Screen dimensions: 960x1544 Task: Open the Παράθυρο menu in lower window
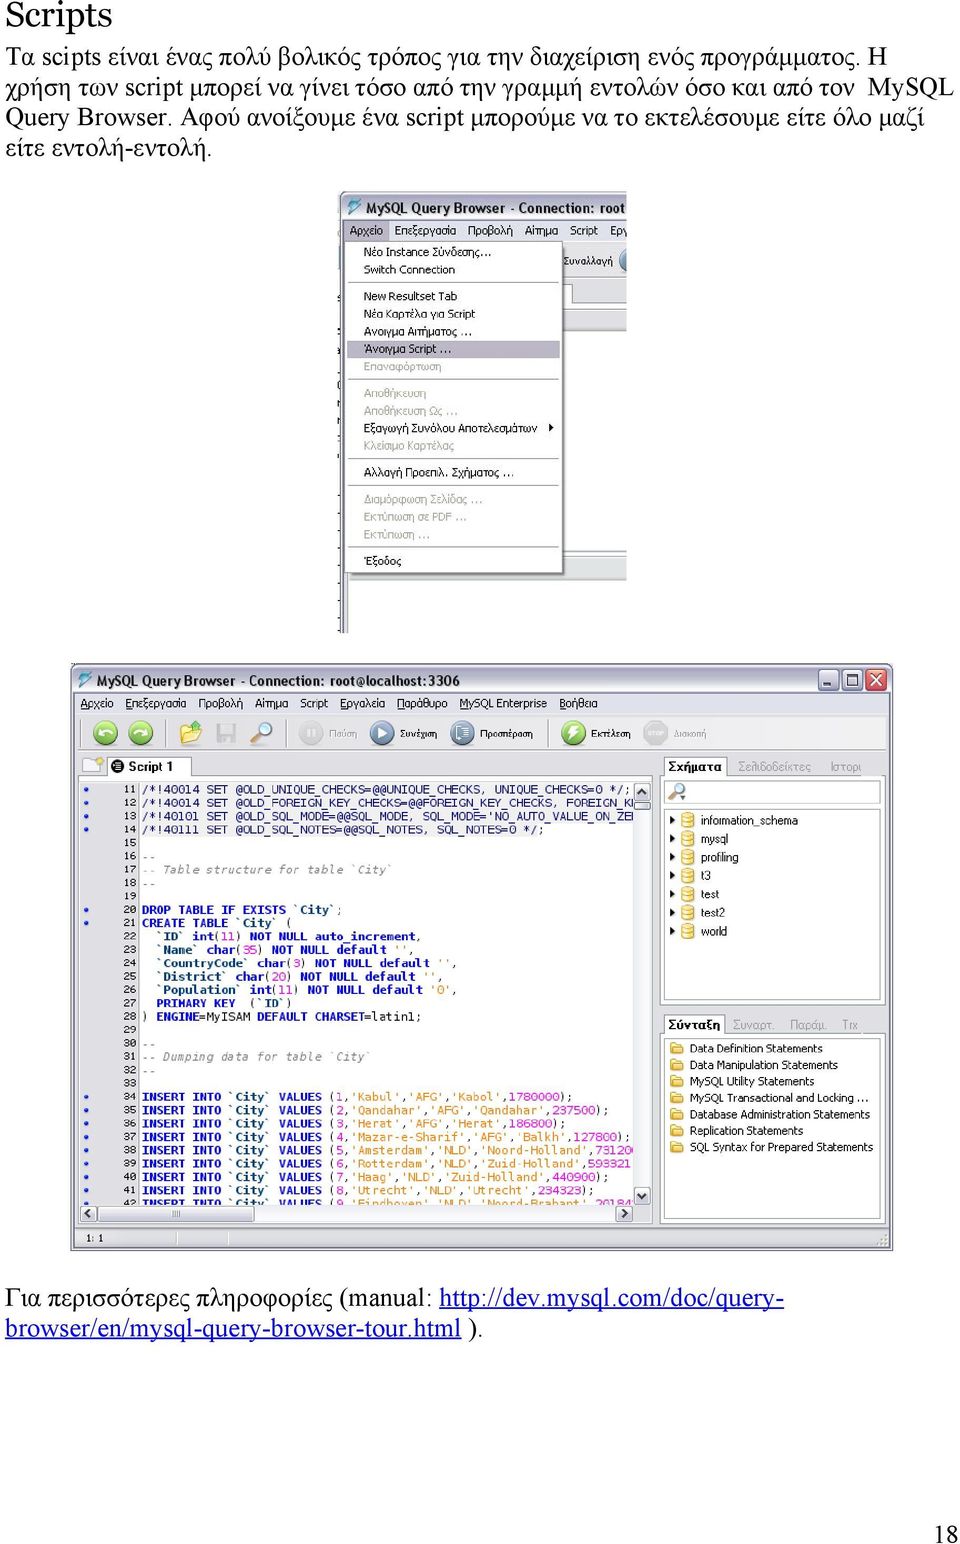coord(422,703)
